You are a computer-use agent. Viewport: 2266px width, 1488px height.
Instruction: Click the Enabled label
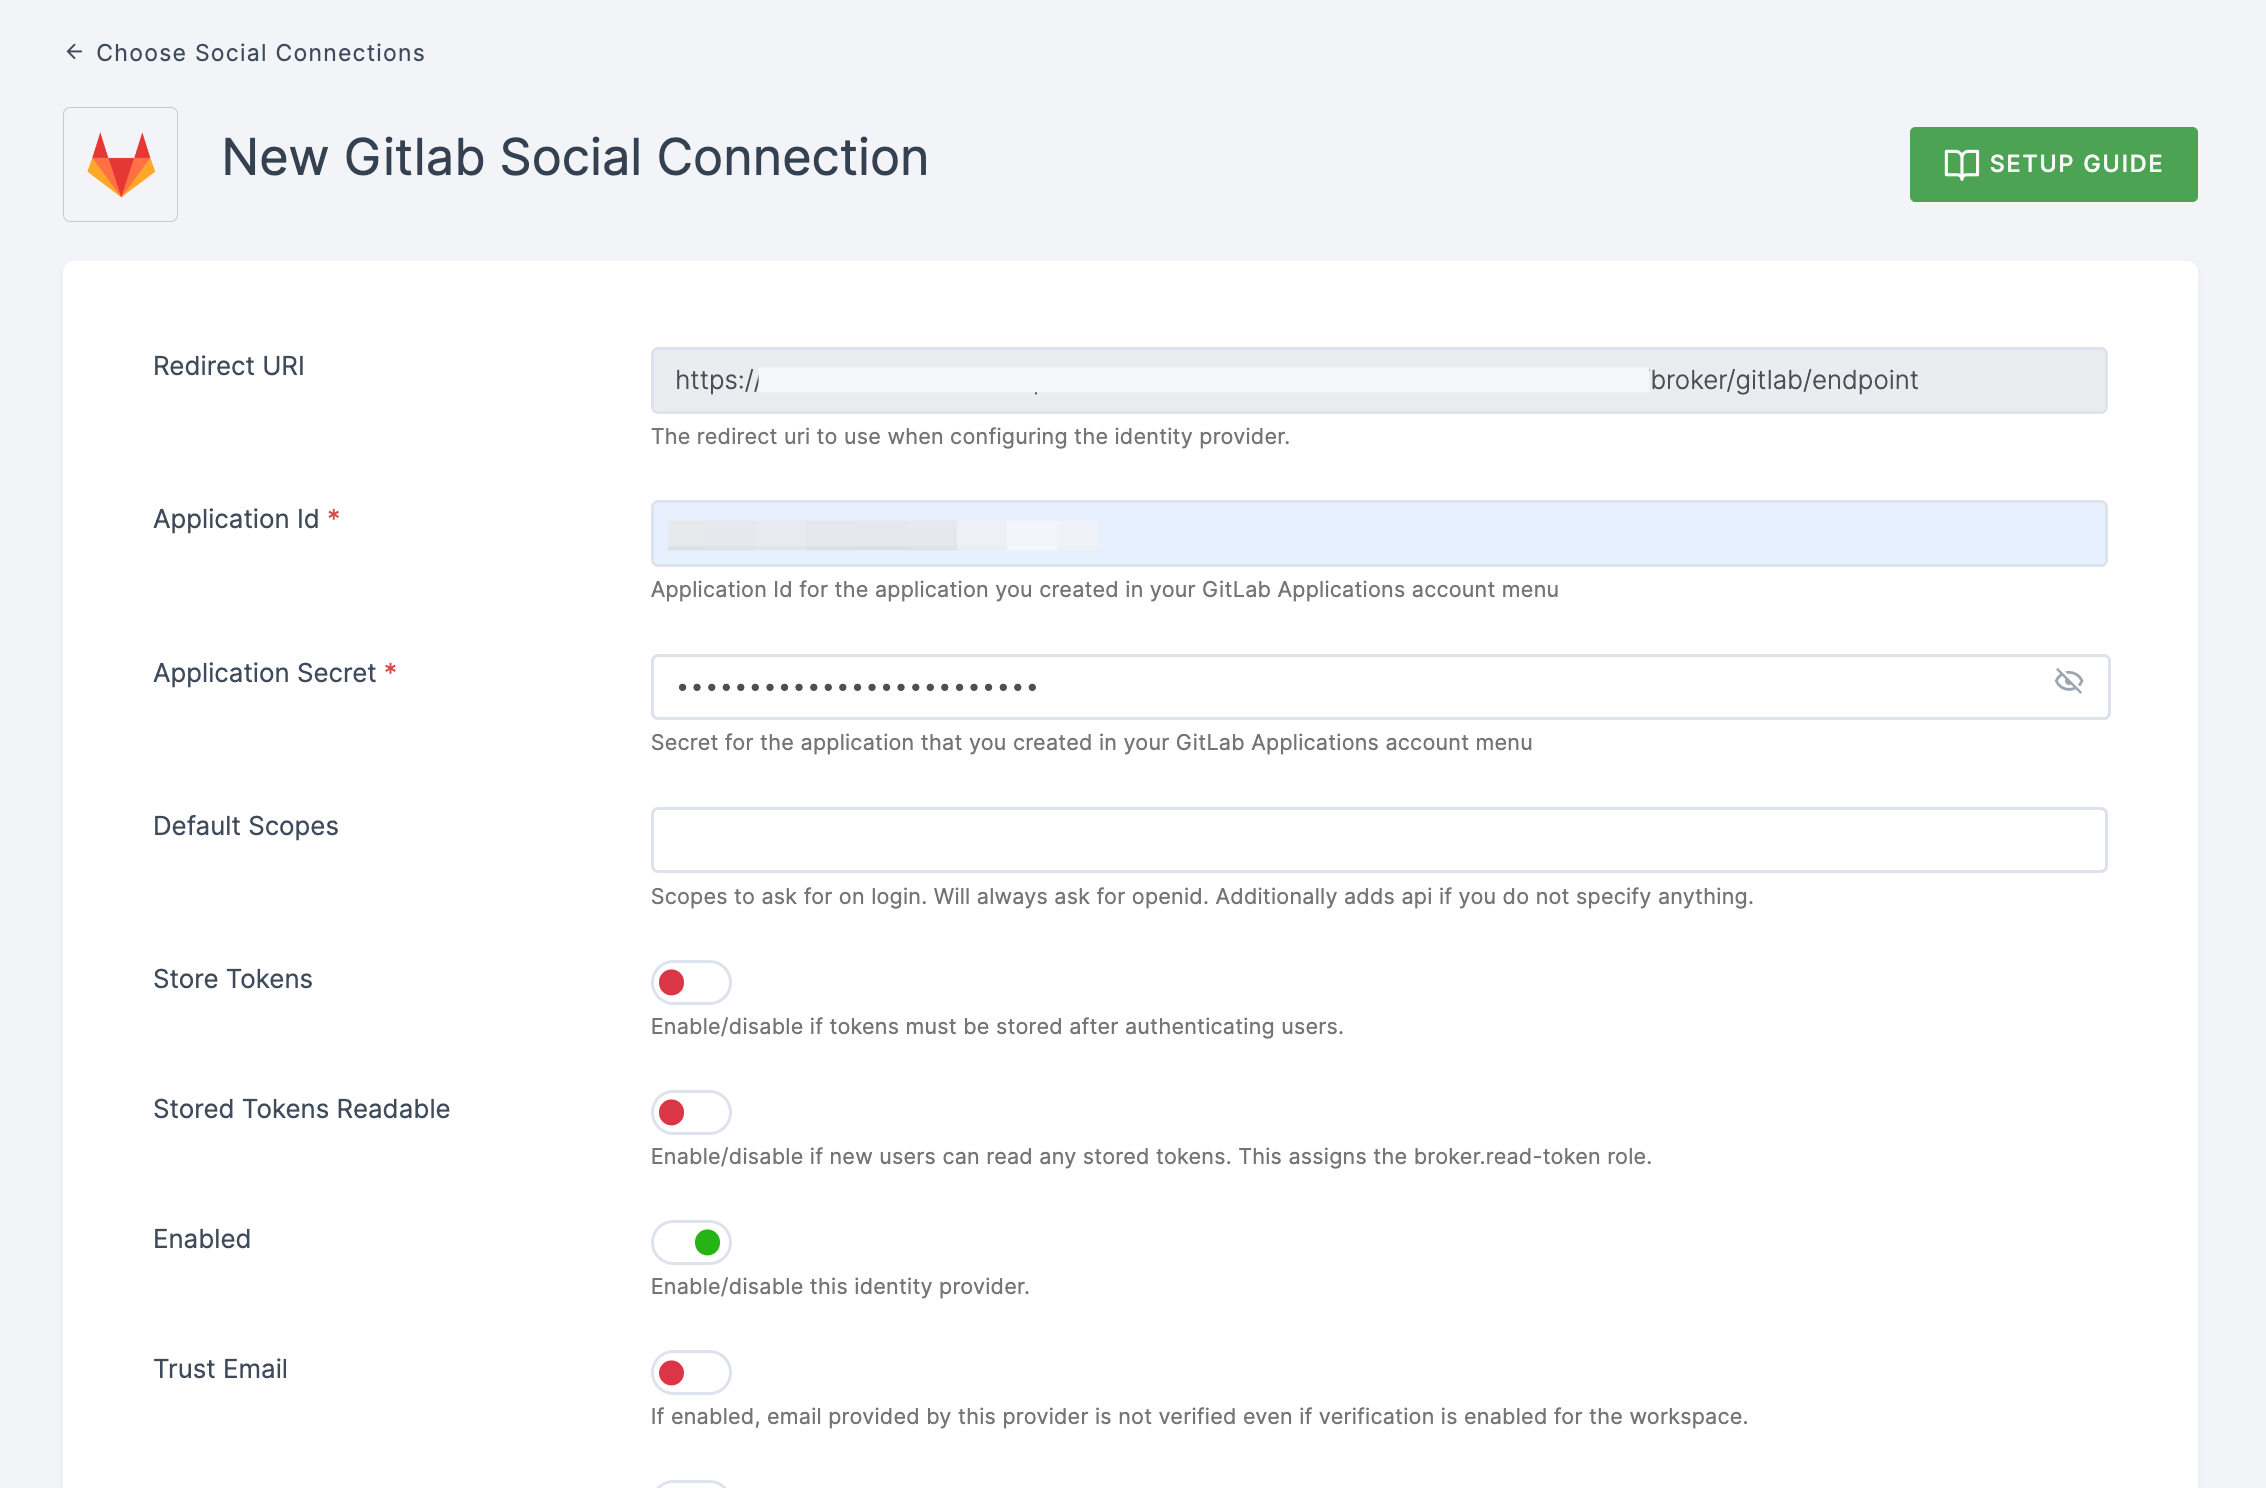(202, 1239)
